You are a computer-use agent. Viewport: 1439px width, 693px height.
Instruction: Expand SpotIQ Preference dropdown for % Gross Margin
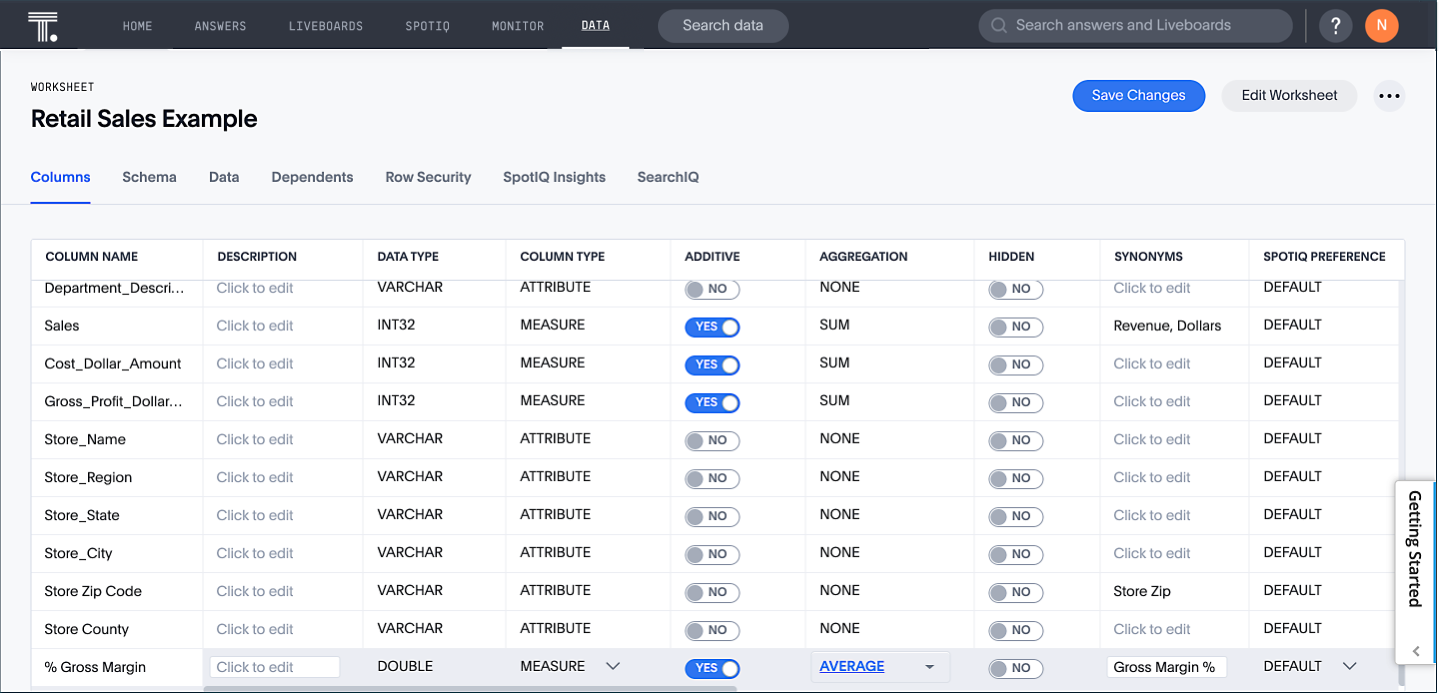[x=1349, y=666]
